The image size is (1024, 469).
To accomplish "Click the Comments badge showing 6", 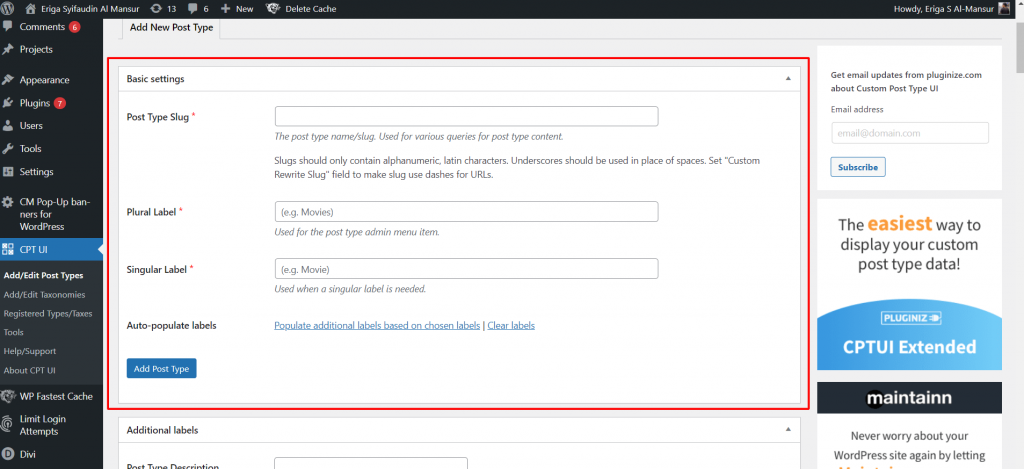I will tap(74, 27).
